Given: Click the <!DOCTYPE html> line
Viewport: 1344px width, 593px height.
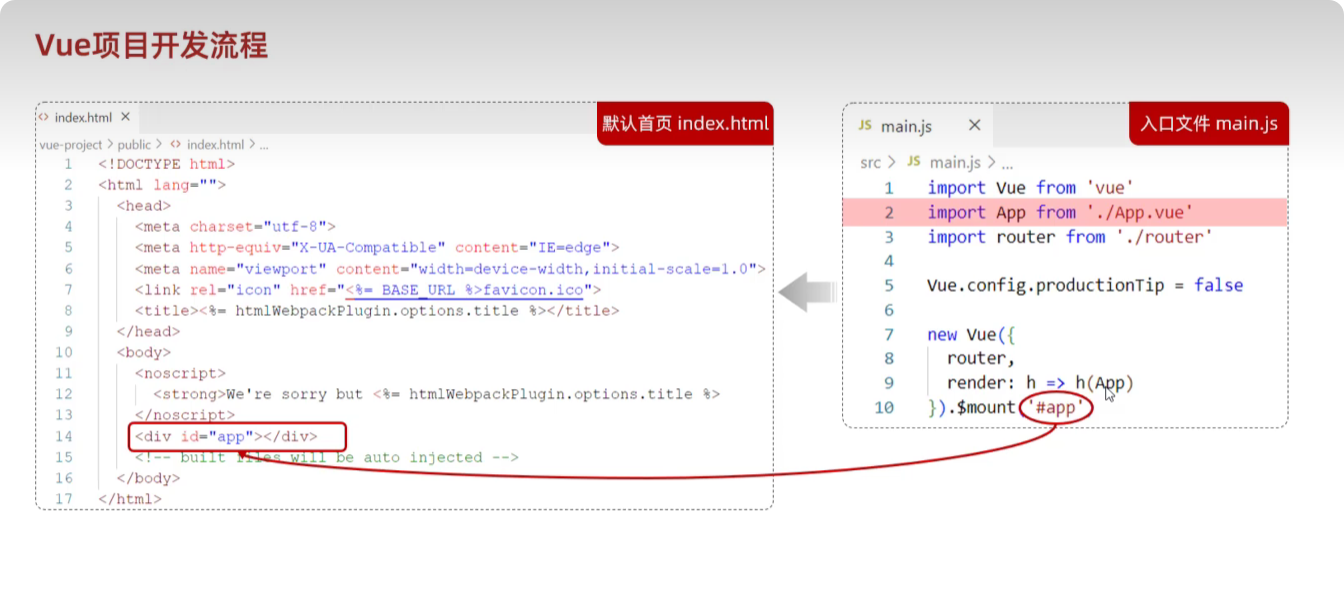Looking at the screenshot, I should coord(166,164).
